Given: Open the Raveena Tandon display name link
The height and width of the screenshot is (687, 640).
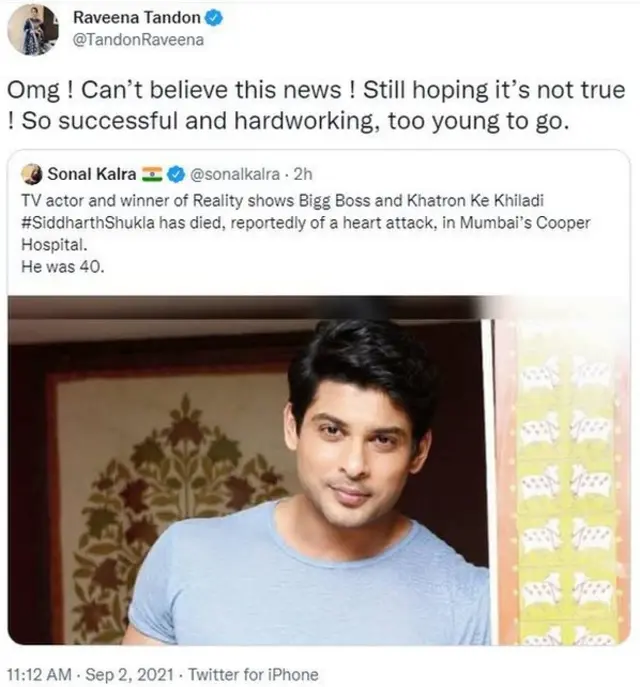Looking at the screenshot, I should [137, 18].
